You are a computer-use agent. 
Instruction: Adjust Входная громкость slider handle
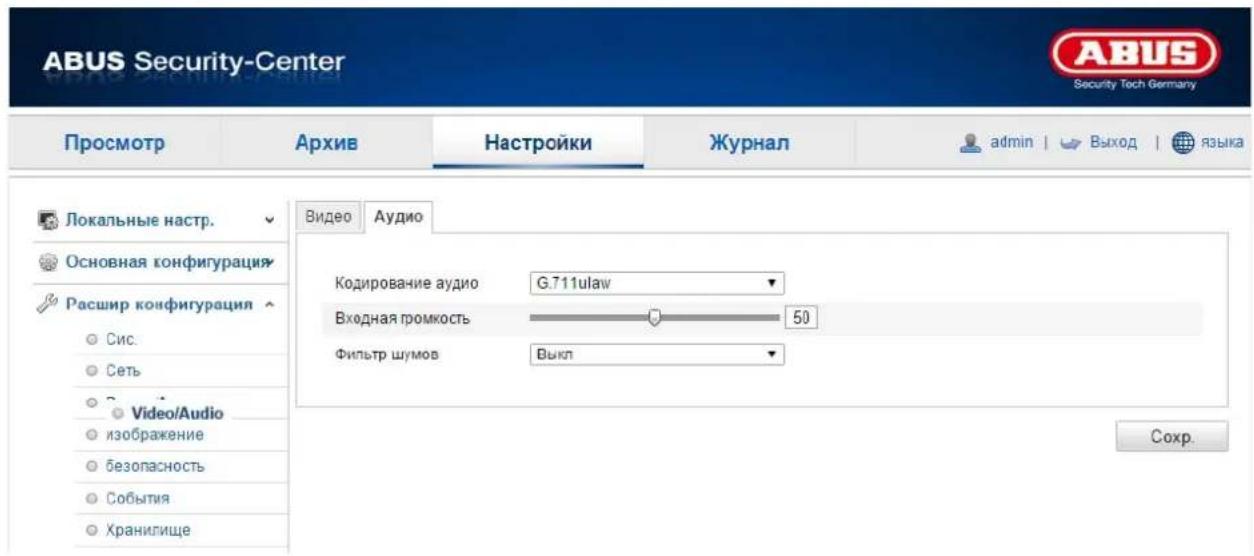point(655,318)
